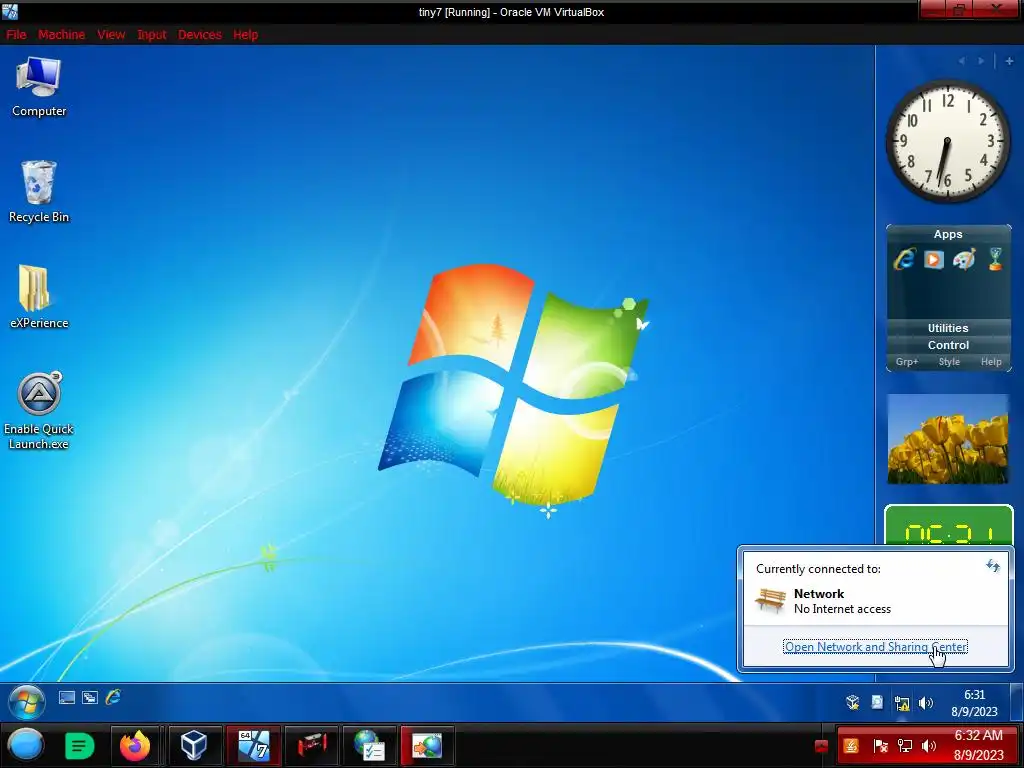
Task: Click previous gadget page arrow in sidebar
Action: [961, 61]
